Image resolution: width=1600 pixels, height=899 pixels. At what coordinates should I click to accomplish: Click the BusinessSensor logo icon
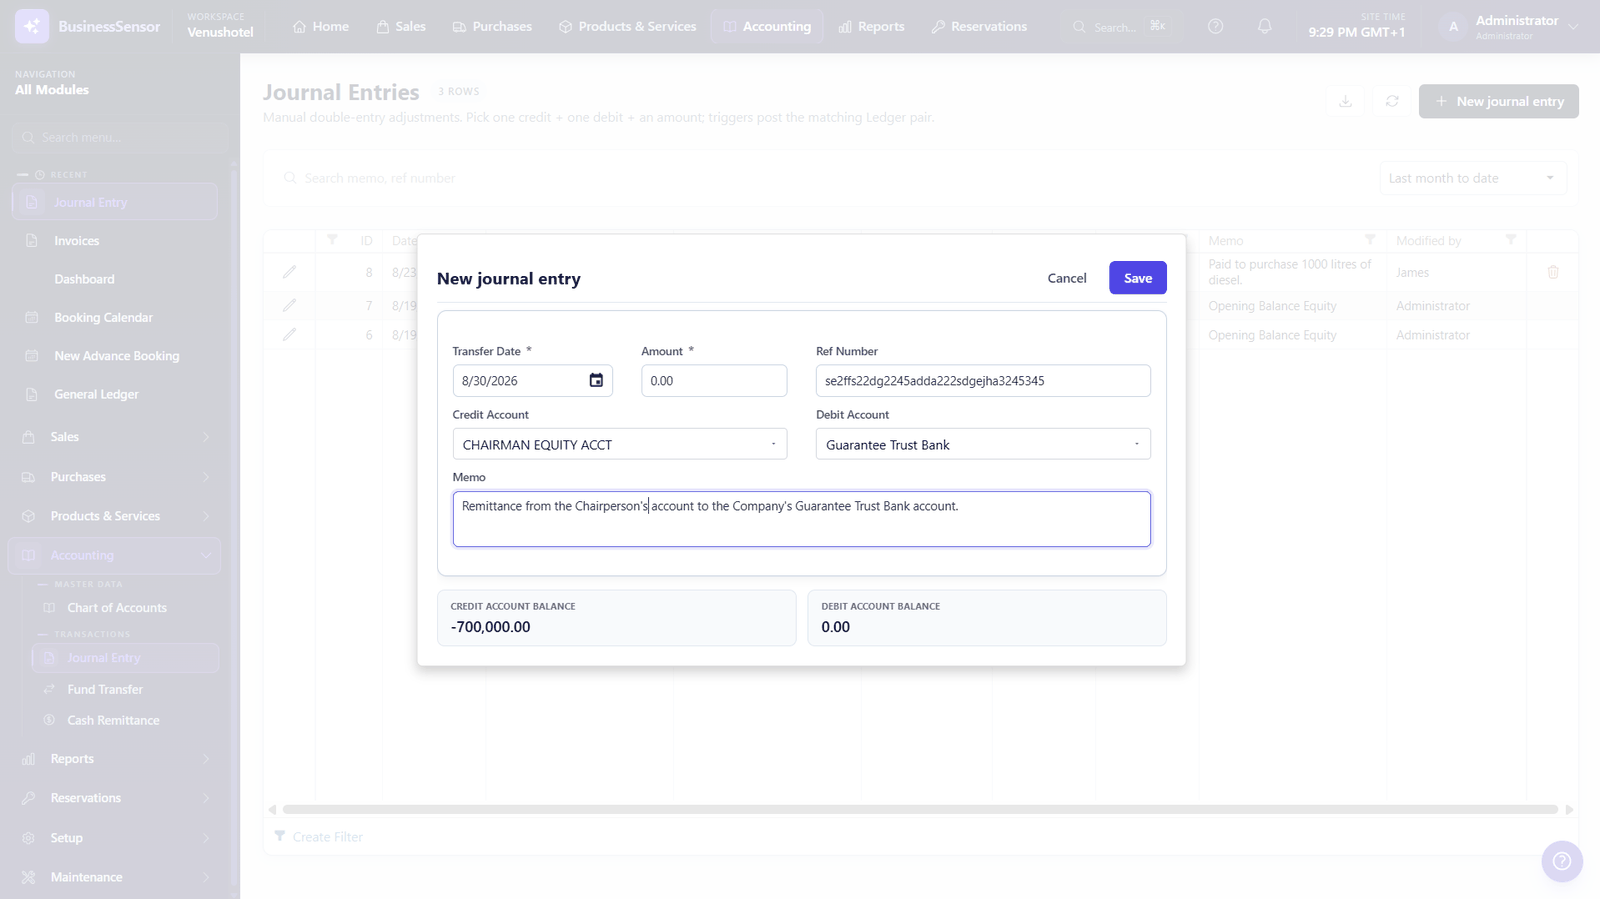[32, 26]
